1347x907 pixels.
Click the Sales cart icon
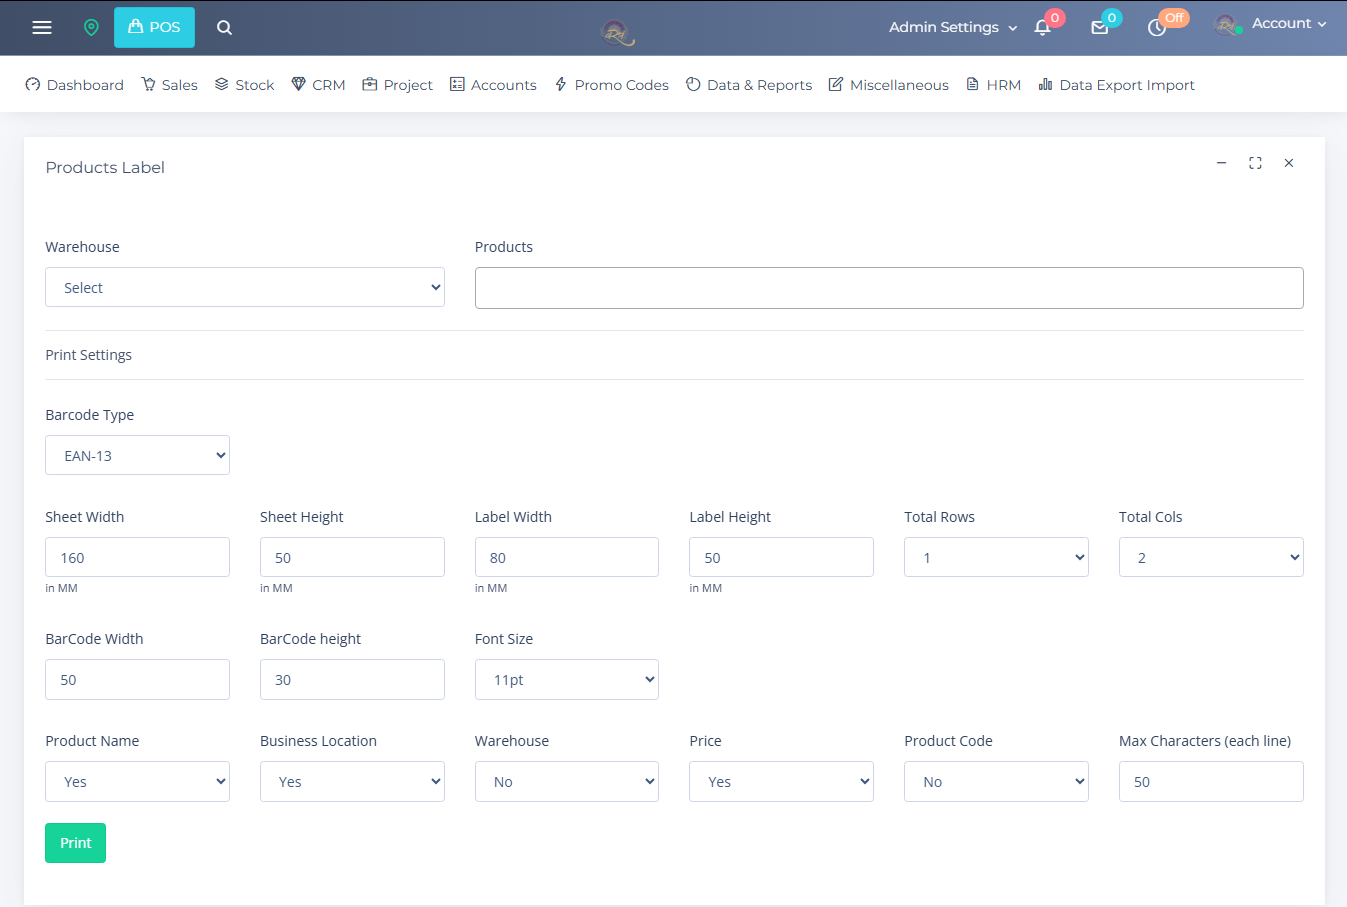pyautogui.click(x=148, y=85)
